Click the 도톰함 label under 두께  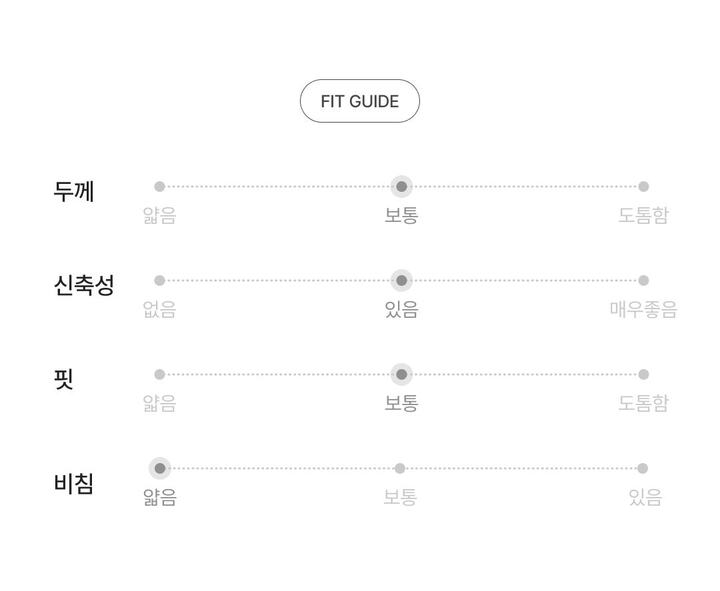point(643,216)
